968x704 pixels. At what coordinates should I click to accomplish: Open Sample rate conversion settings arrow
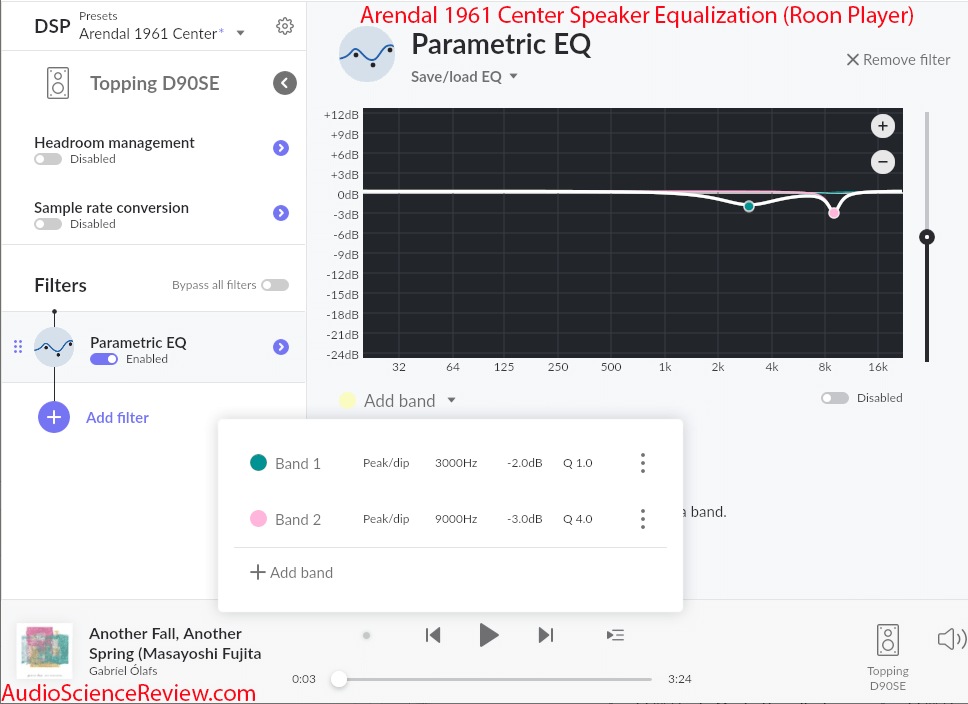click(281, 213)
